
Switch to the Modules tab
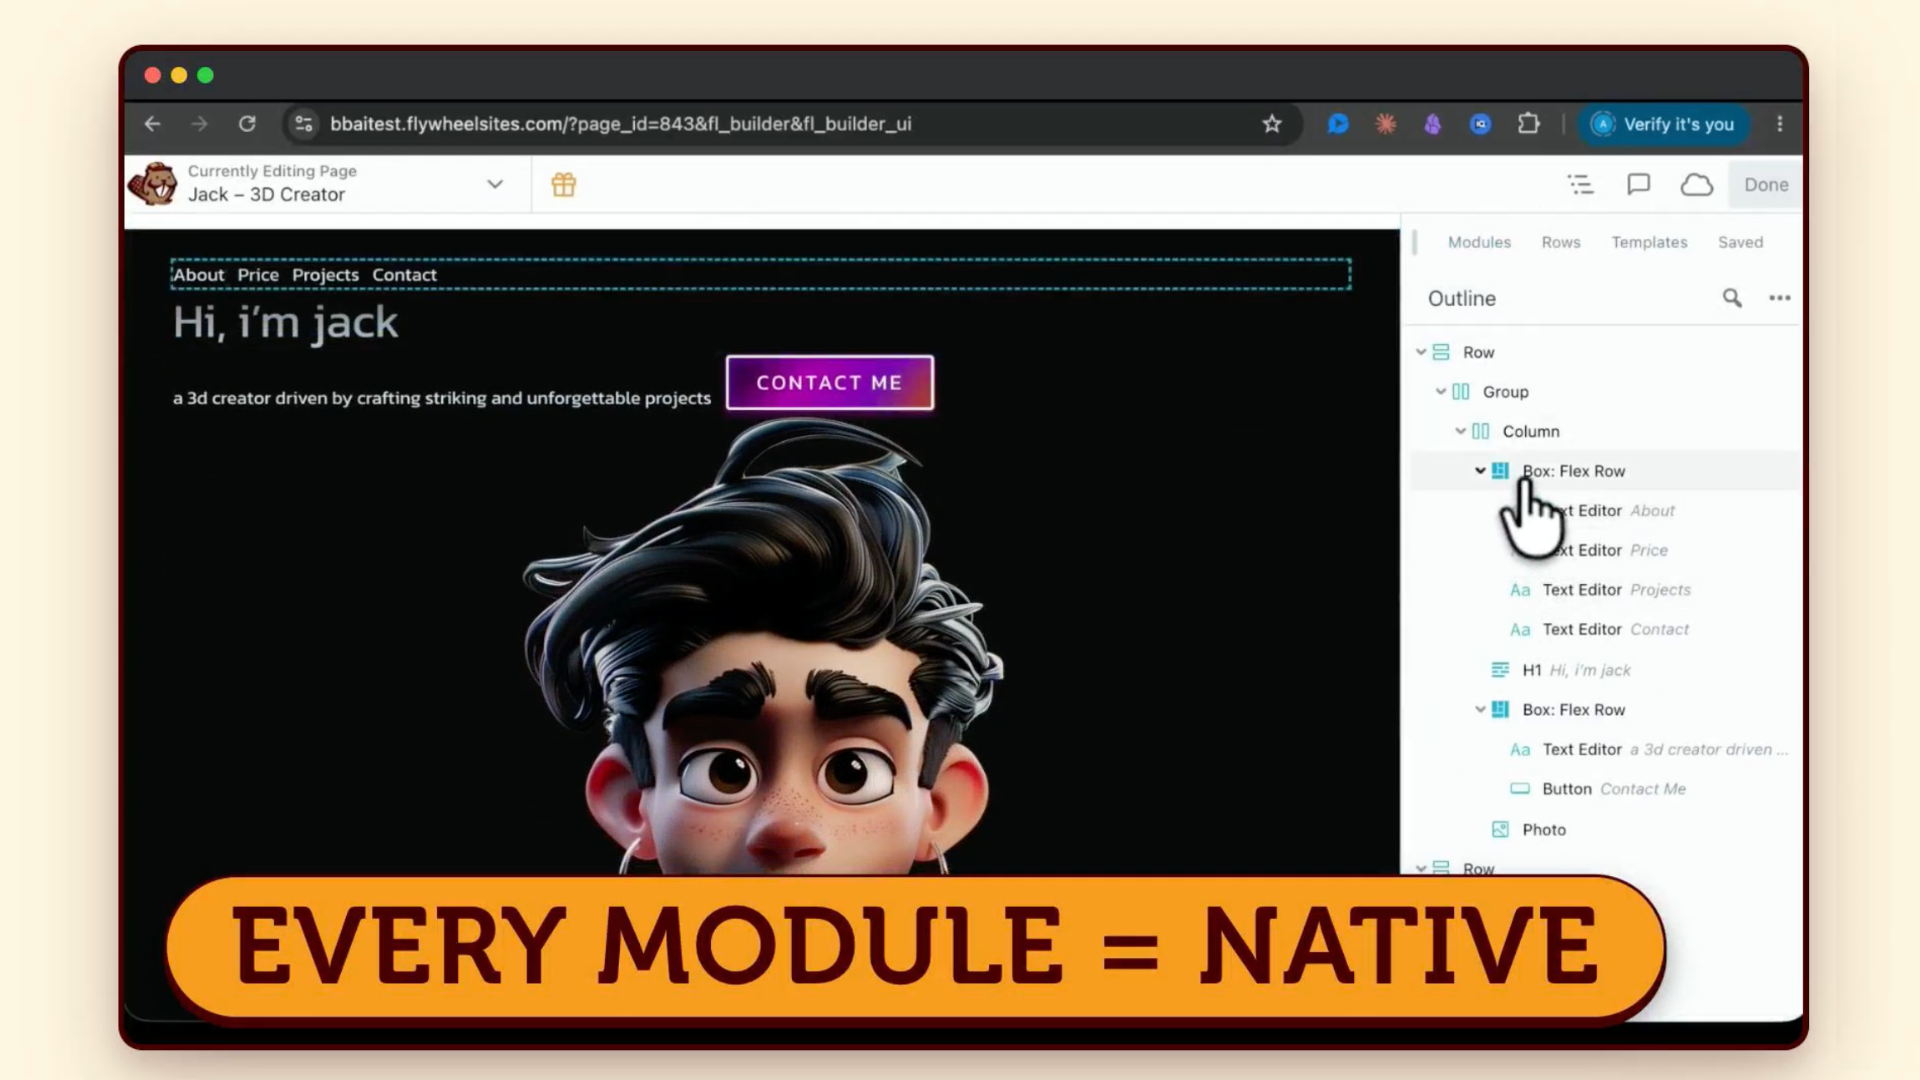click(x=1479, y=242)
